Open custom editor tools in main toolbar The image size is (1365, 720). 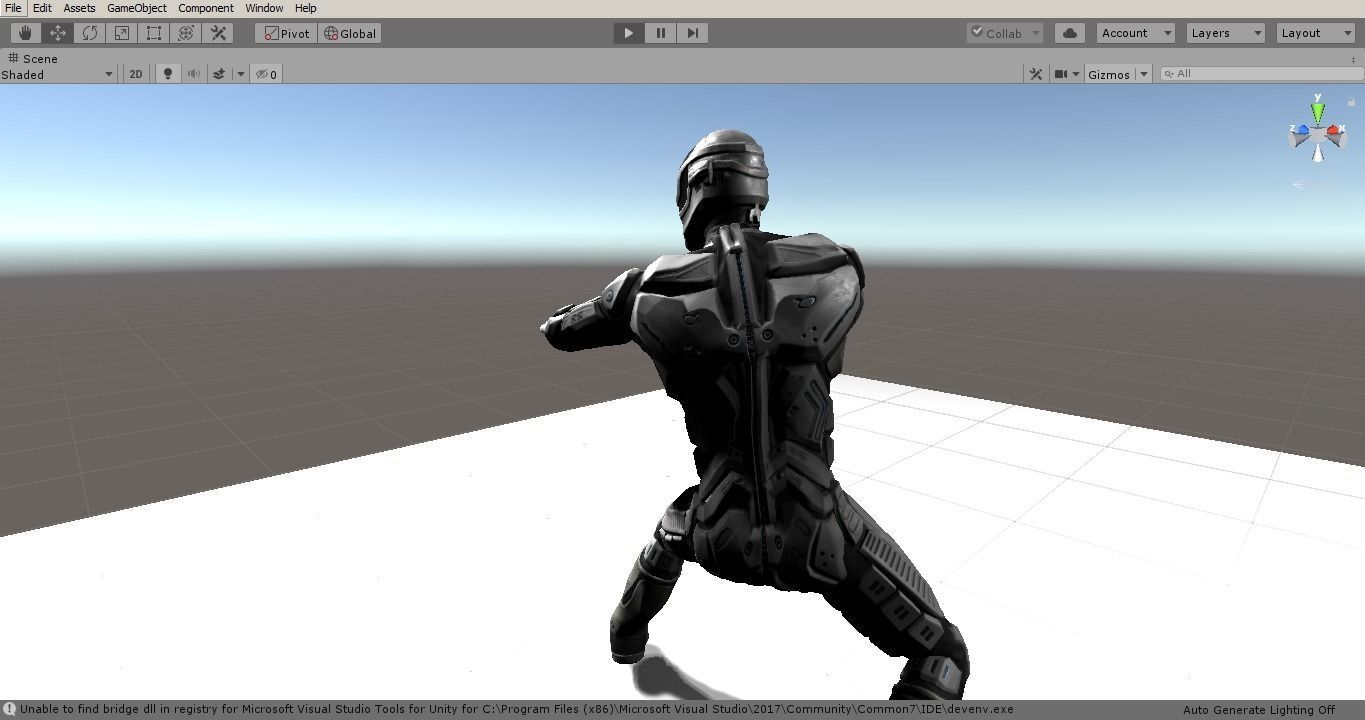218,33
